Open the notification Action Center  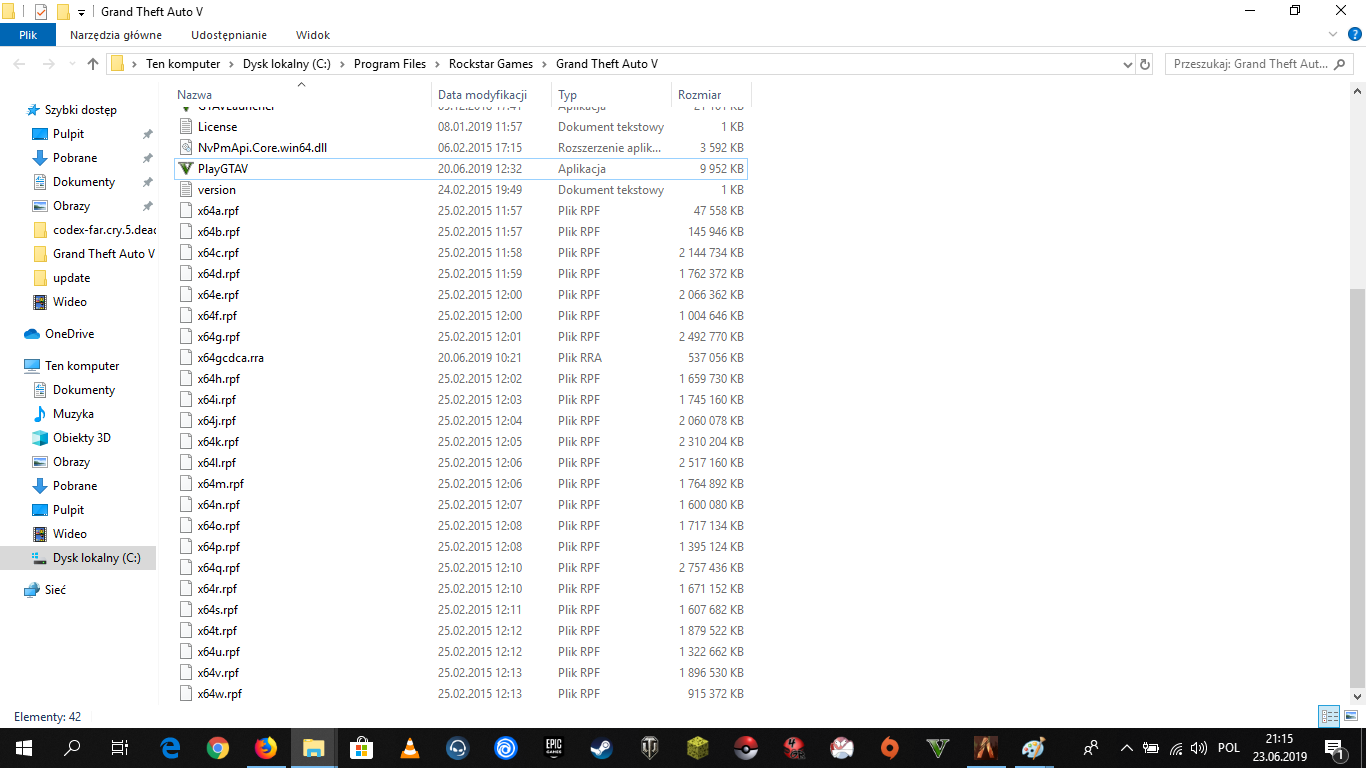(x=1333, y=747)
